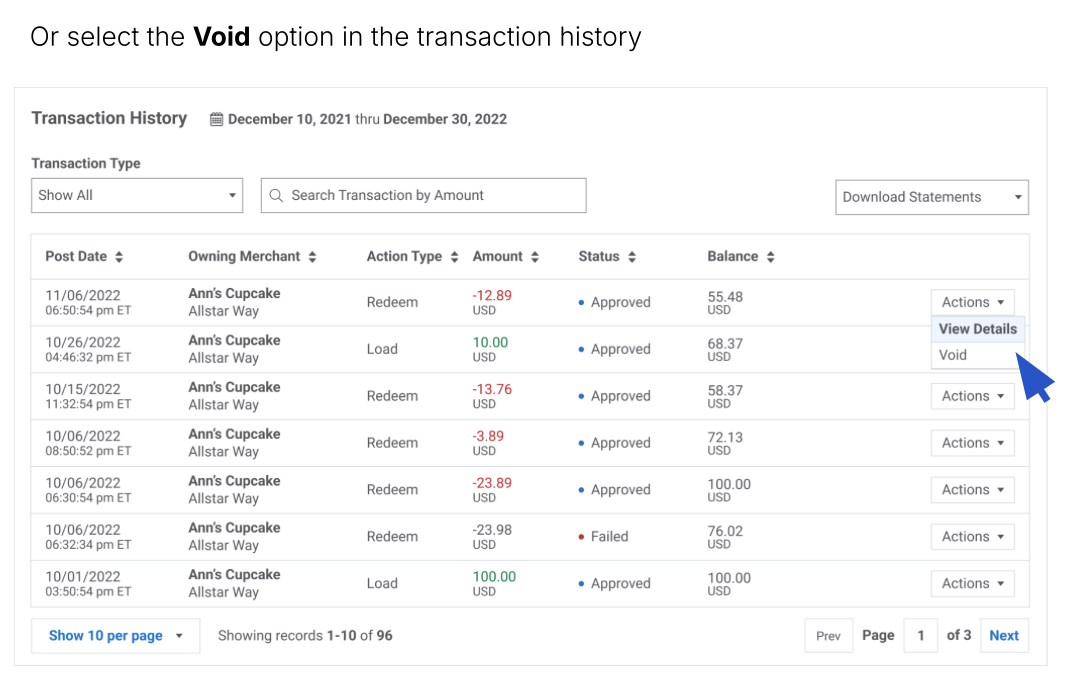Select Void from the Actions menu
Viewport: 1088px width, 682px height.
tap(953, 355)
